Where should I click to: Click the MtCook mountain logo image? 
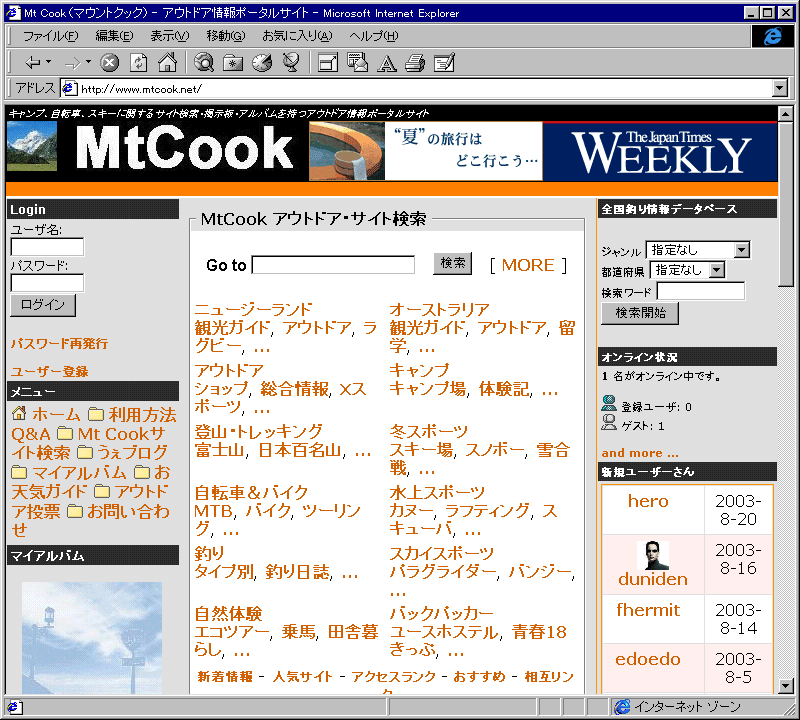click(x=32, y=146)
